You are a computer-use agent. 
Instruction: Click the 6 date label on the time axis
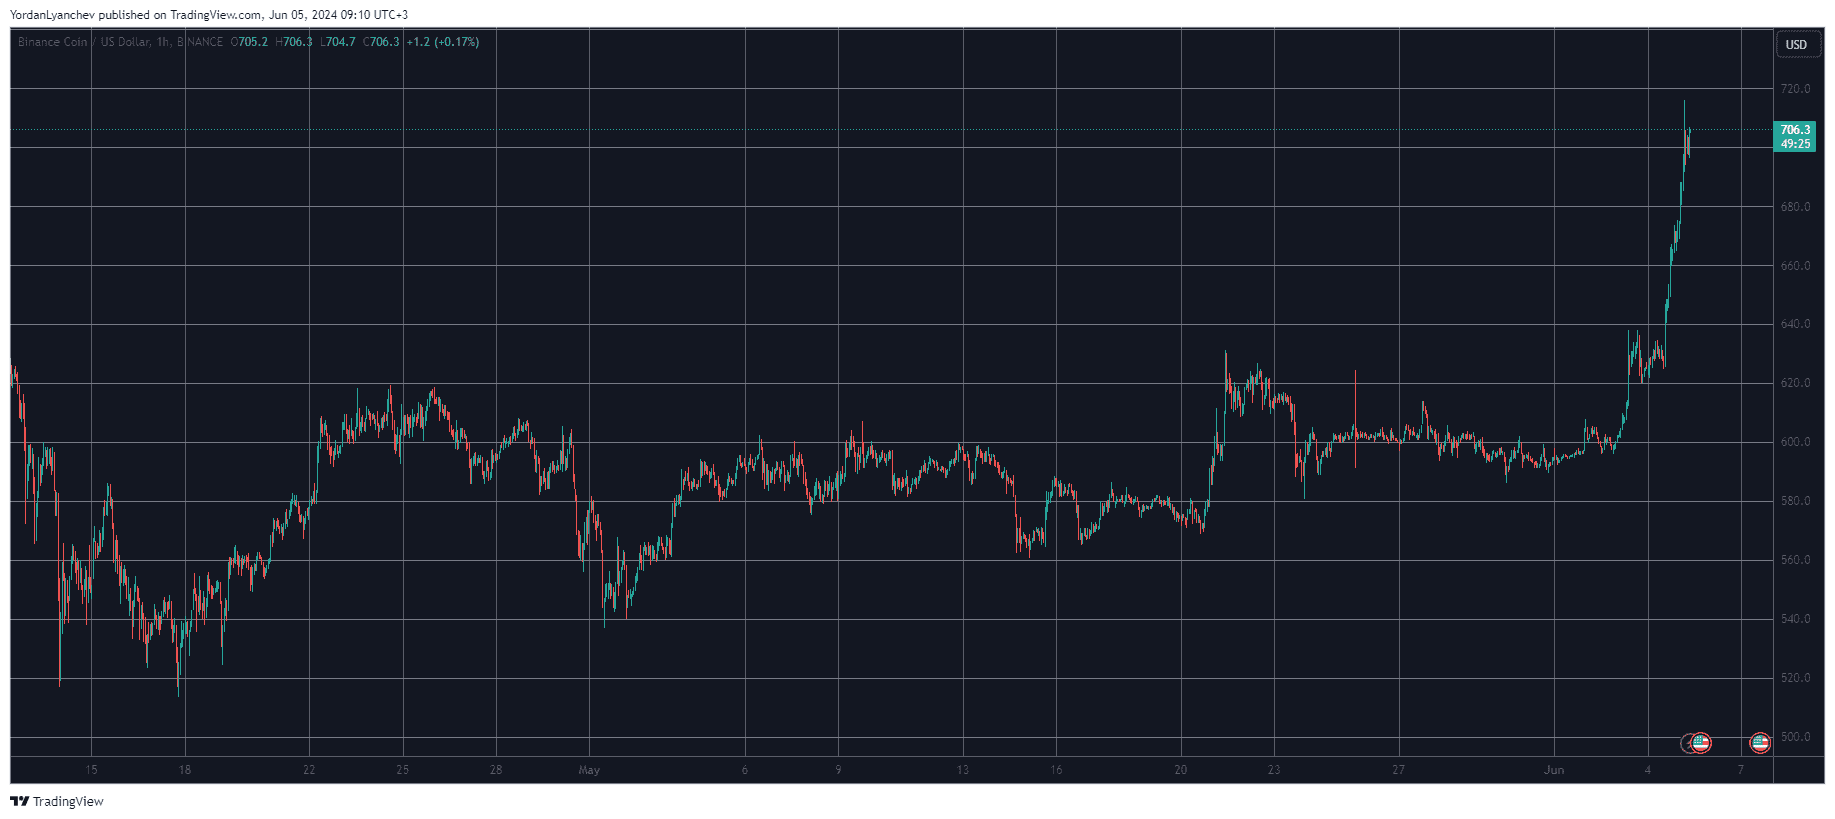745,770
